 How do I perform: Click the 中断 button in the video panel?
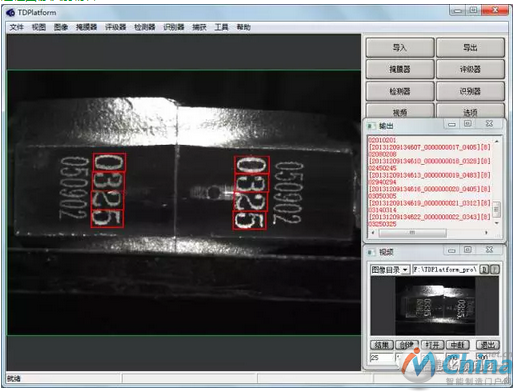458,345
